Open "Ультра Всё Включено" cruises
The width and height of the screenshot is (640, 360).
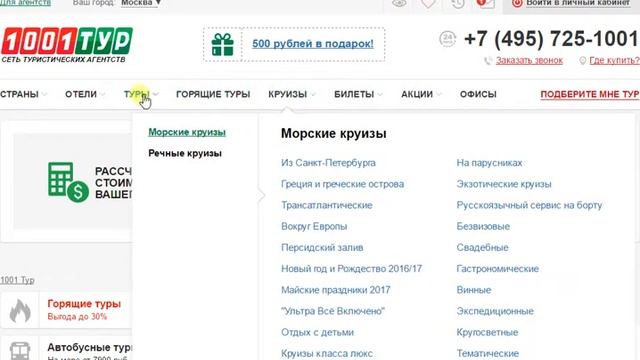tap(333, 311)
